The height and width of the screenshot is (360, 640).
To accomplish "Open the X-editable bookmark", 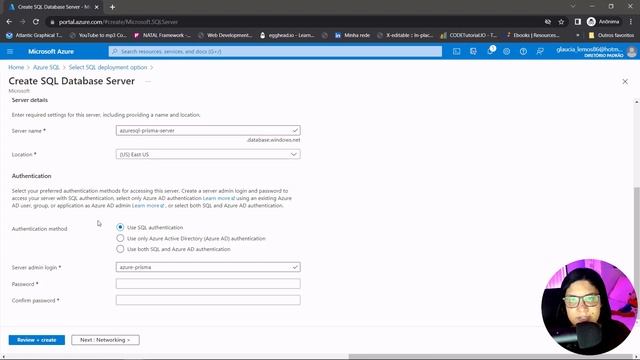I will click(405, 36).
